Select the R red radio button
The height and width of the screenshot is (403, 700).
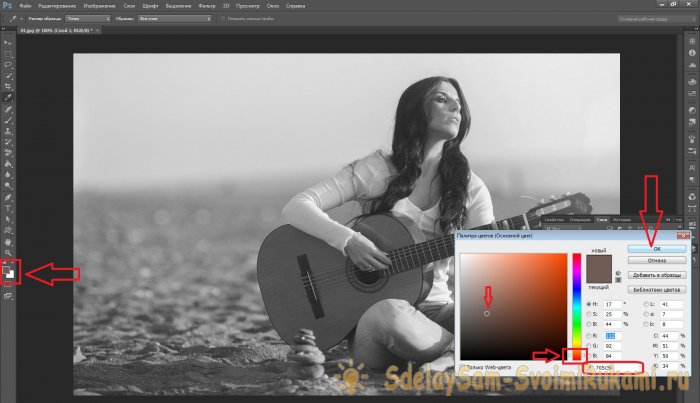pyautogui.click(x=589, y=336)
